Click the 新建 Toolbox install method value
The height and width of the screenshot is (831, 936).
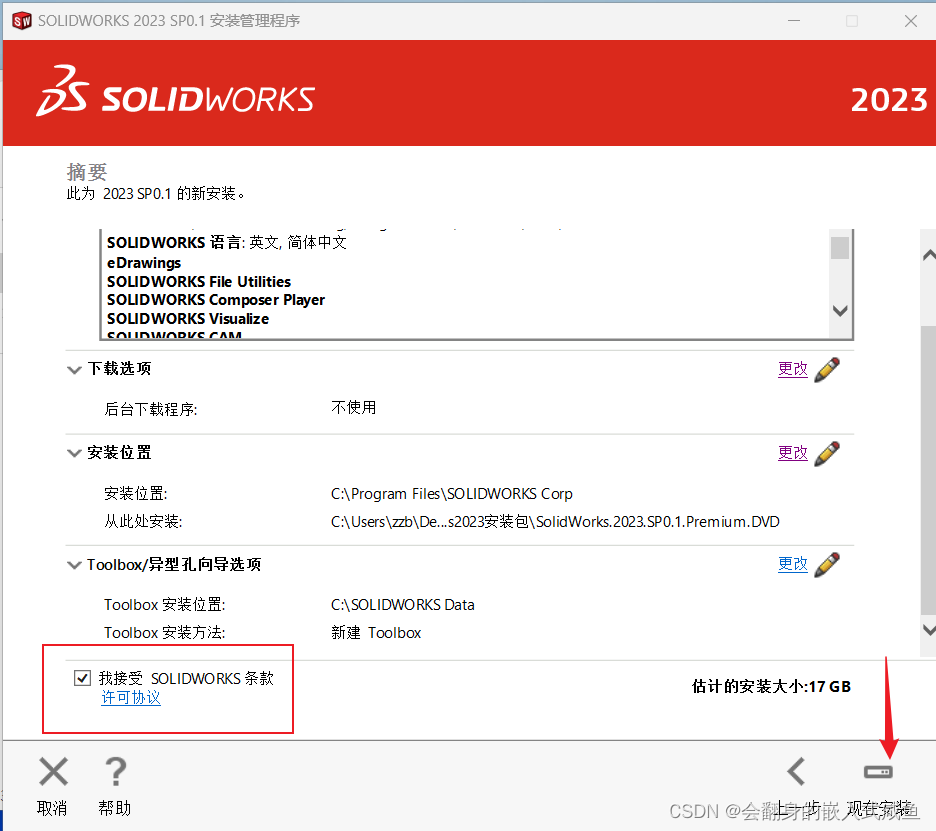(376, 633)
